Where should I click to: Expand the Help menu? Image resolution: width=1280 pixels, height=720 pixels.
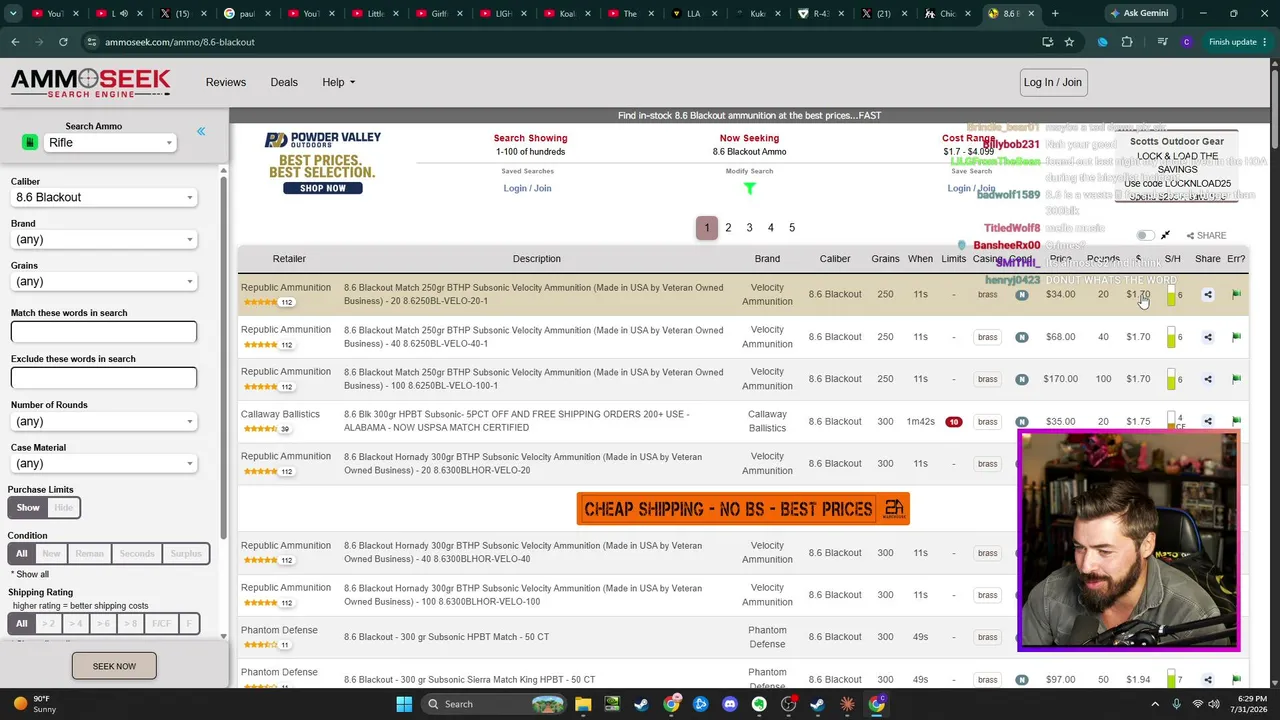pyautogui.click(x=338, y=82)
